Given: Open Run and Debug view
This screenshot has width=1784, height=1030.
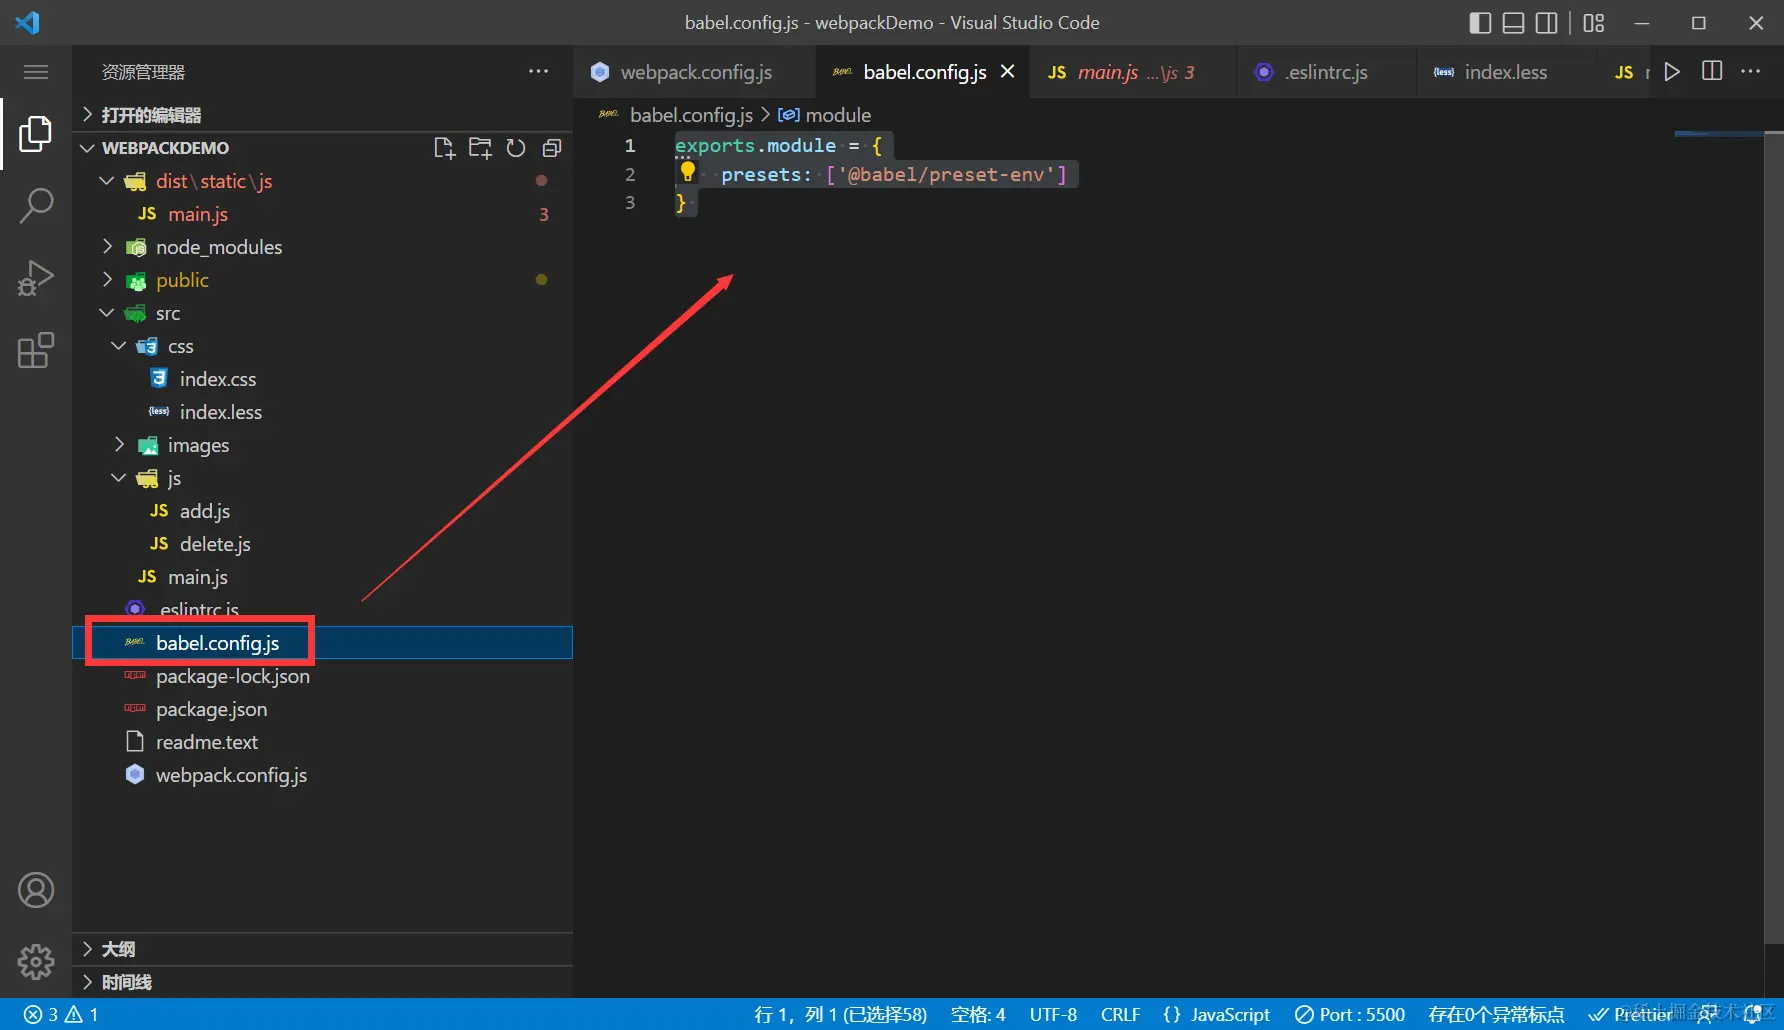Looking at the screenshot, I should [35, 278].
